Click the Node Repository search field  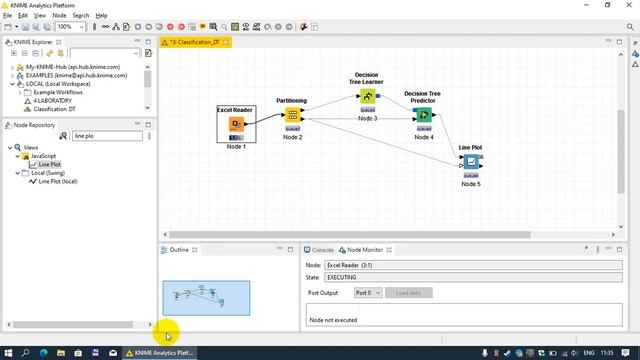[x=107, y=136]
